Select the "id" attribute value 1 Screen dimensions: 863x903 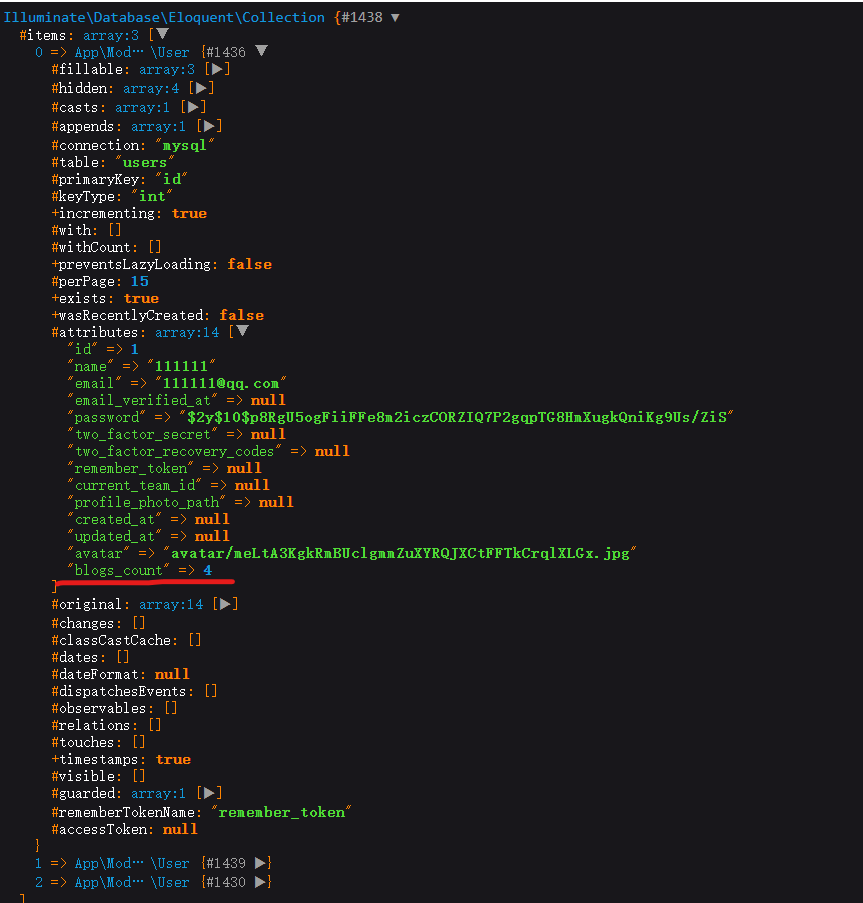point(134,349)
